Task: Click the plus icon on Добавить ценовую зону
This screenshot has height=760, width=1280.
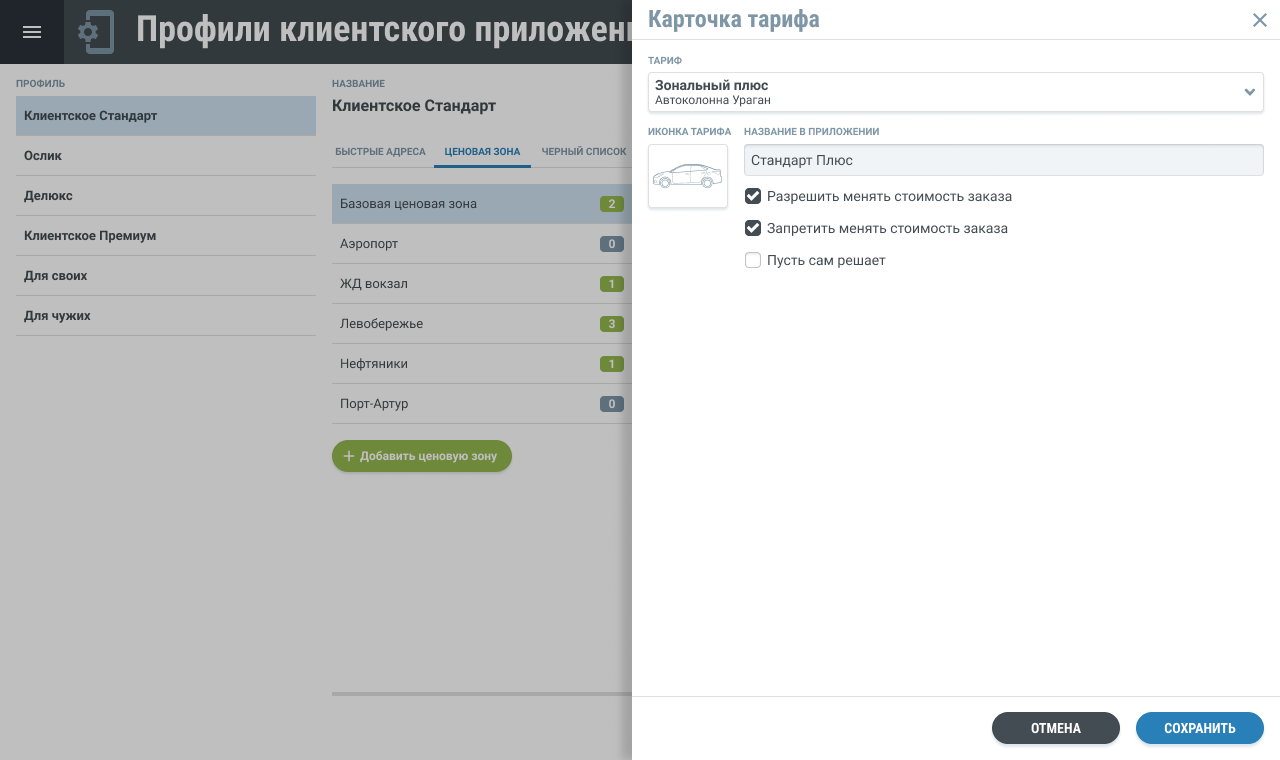Action: (349, 456)
